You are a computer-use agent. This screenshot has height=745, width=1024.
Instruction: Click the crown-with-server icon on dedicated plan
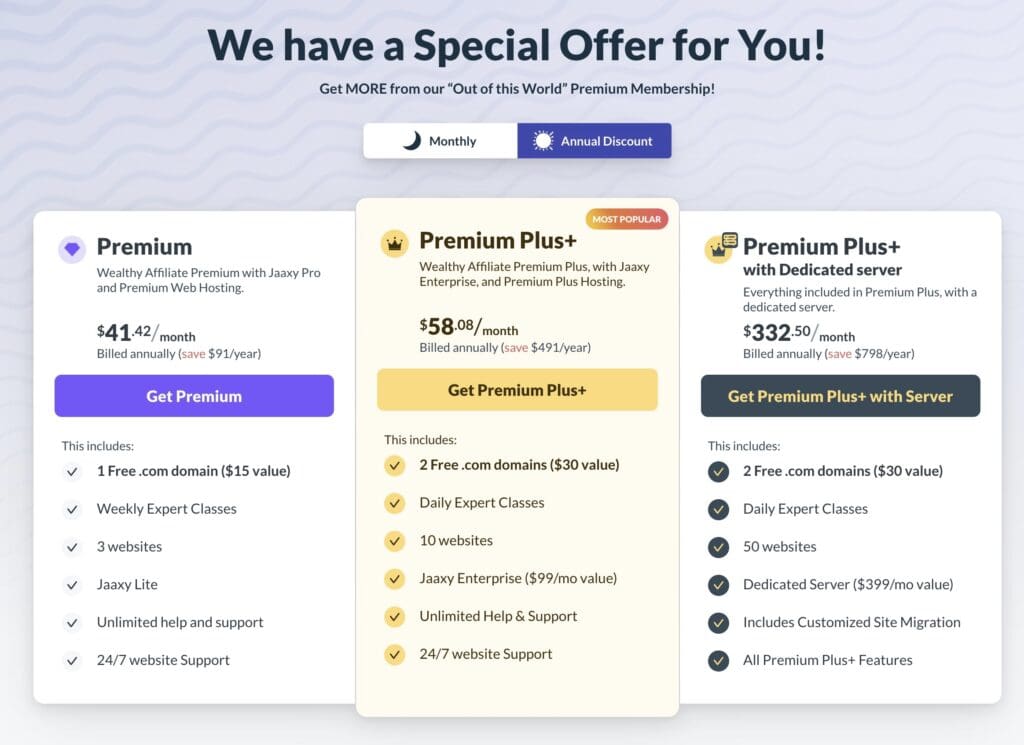pyautogui.click(x=721, y=247)
